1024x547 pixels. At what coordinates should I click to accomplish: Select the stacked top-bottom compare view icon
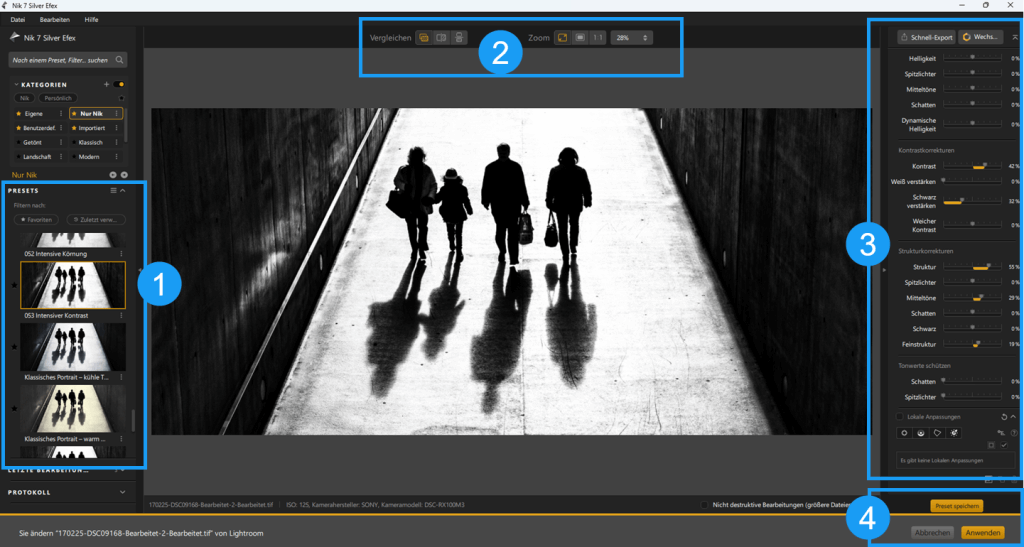pyautogui.click(x=460, y=38)
